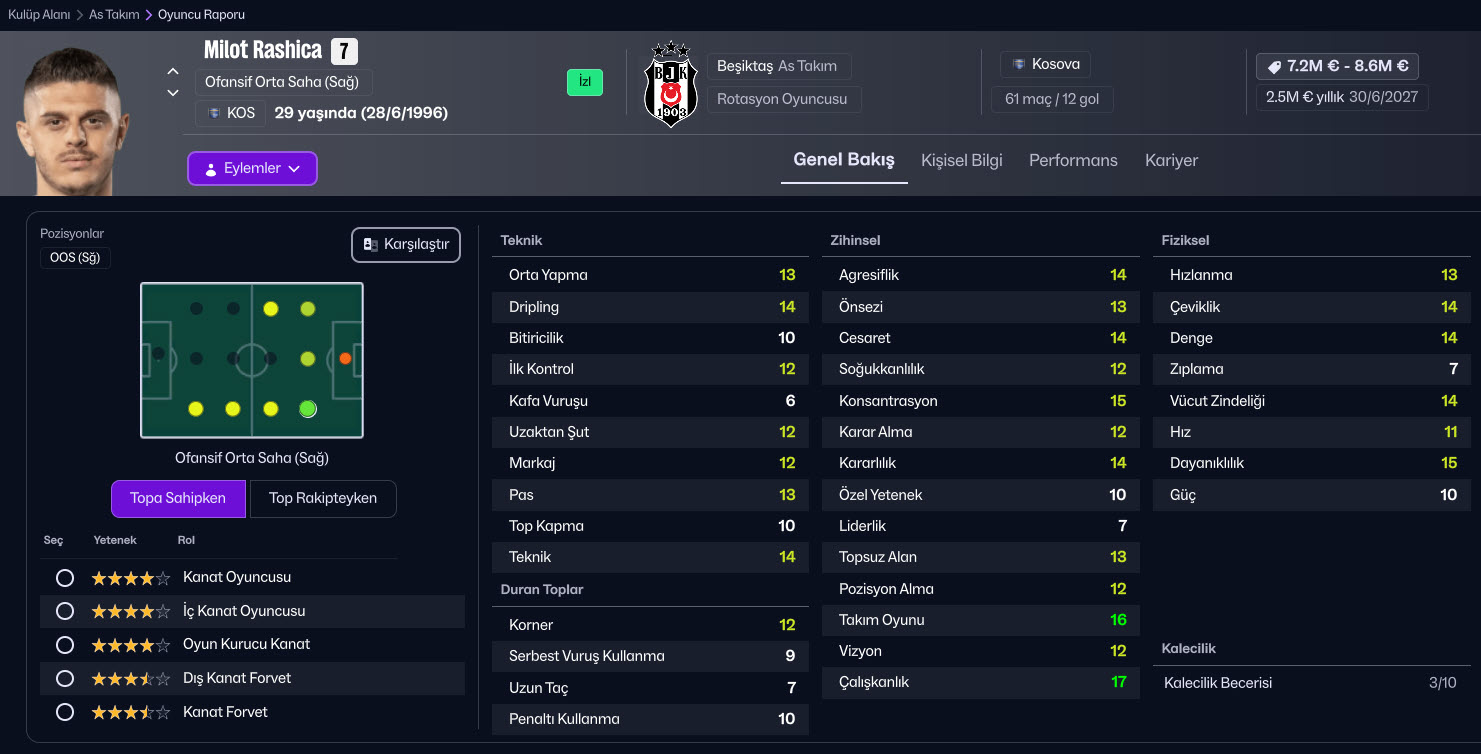Click the Beşiktaş club crest logo
Viewport: 1481px width, 754px height.
pyautogui.click(x=670, y=84)
